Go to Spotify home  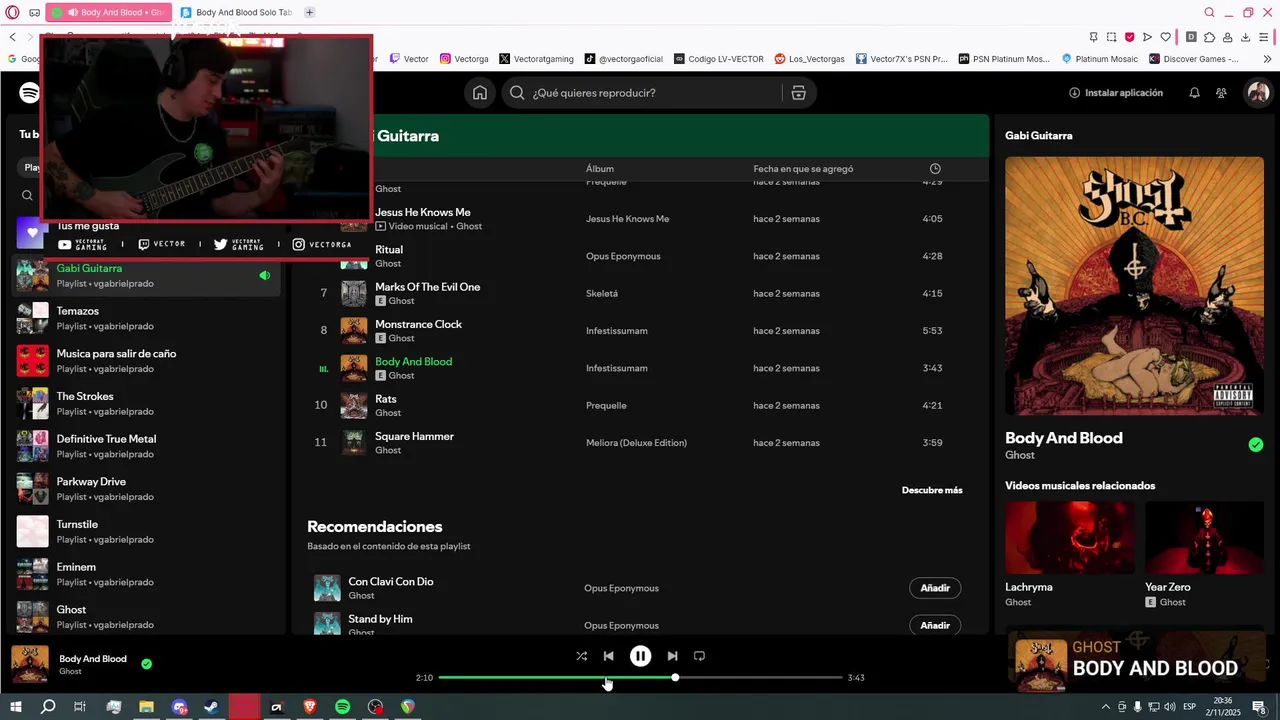point(480,93)
